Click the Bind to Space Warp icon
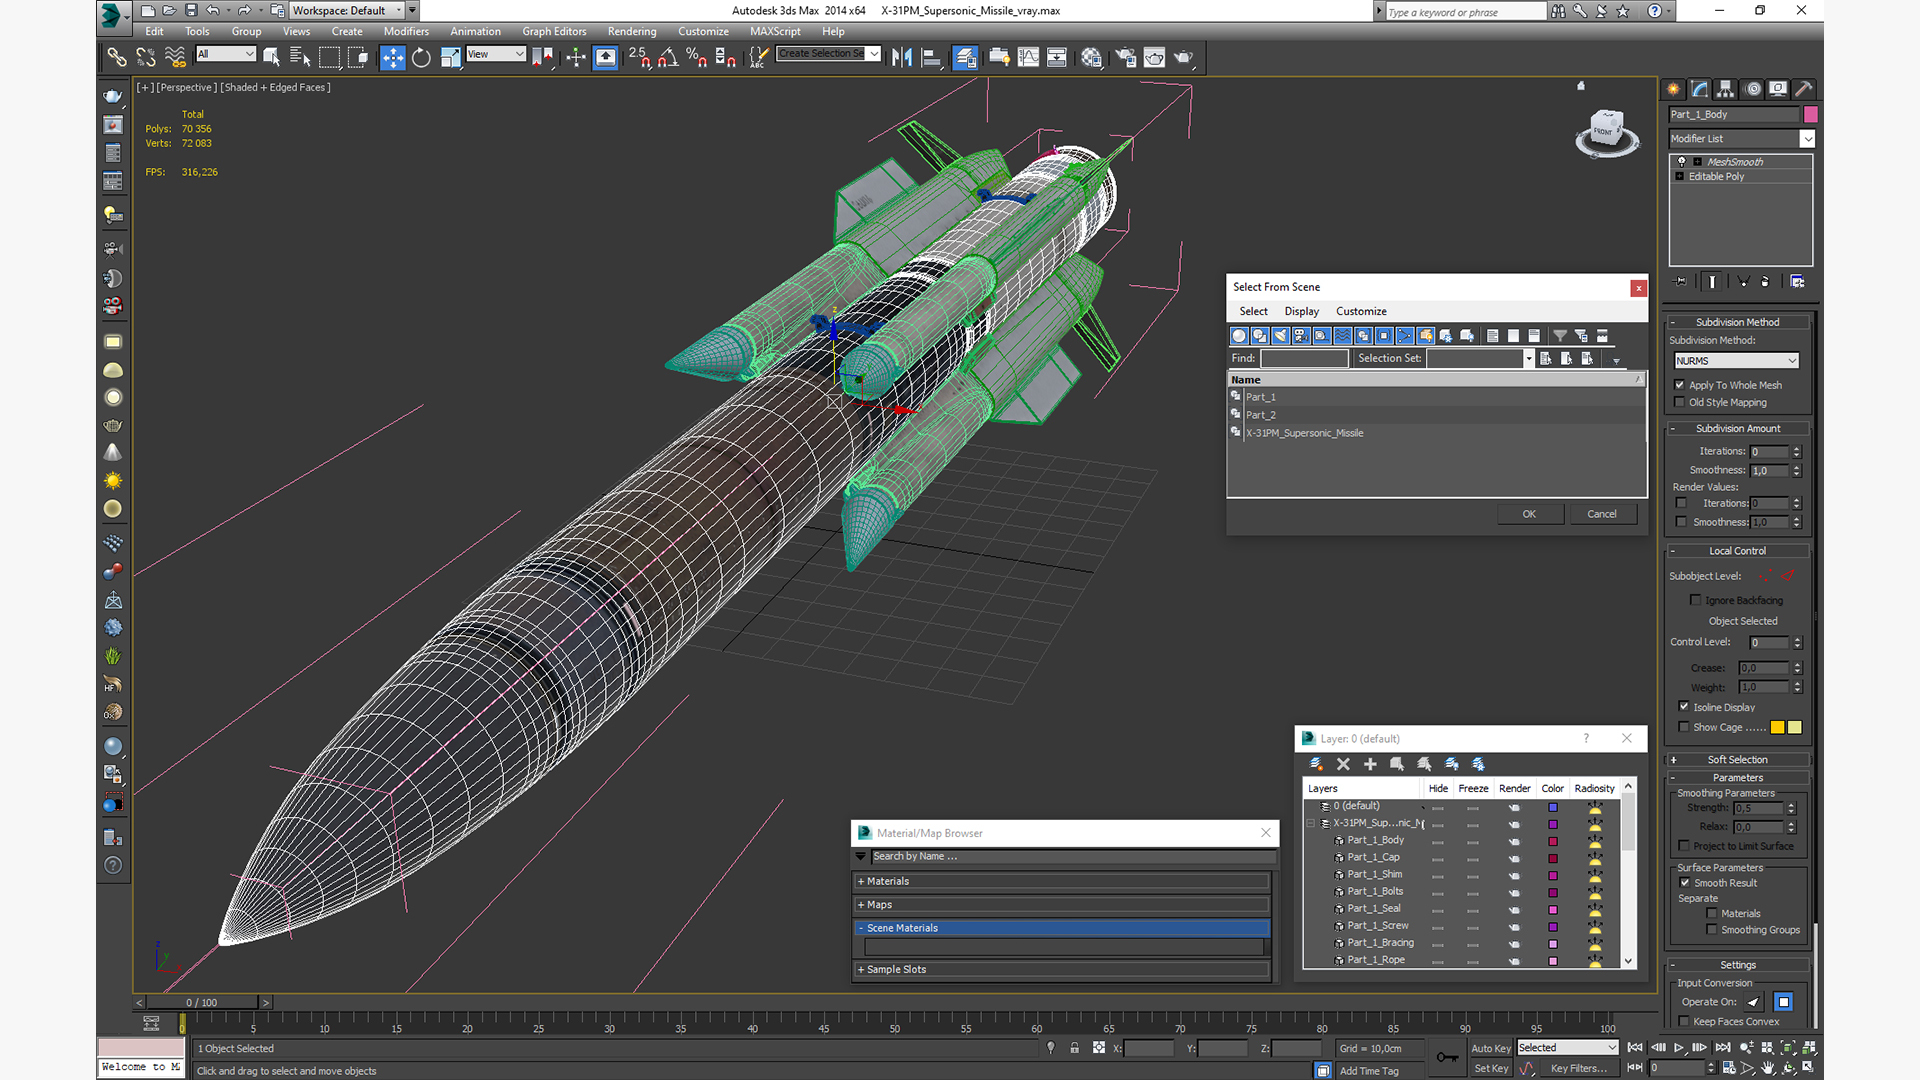This screenshot has width=1920, height=1080. point(175,57)
